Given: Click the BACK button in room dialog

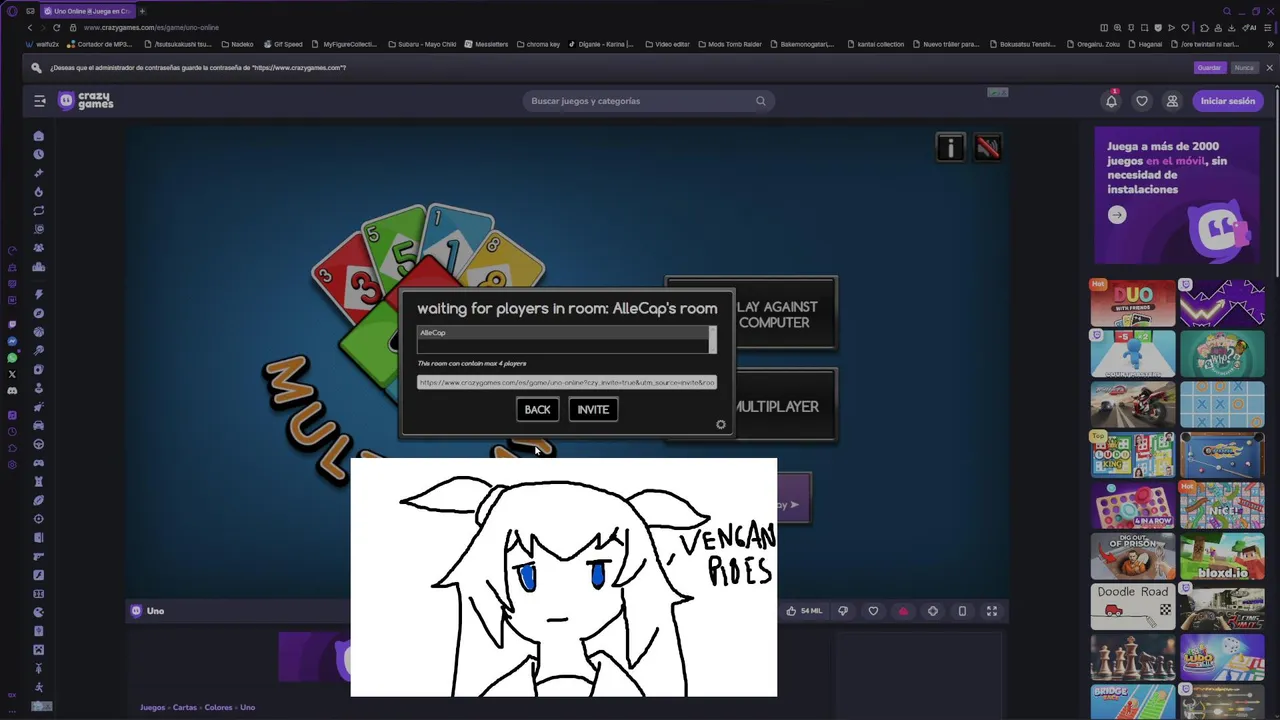Looking at the screenshot, I should tap(538, 409).
